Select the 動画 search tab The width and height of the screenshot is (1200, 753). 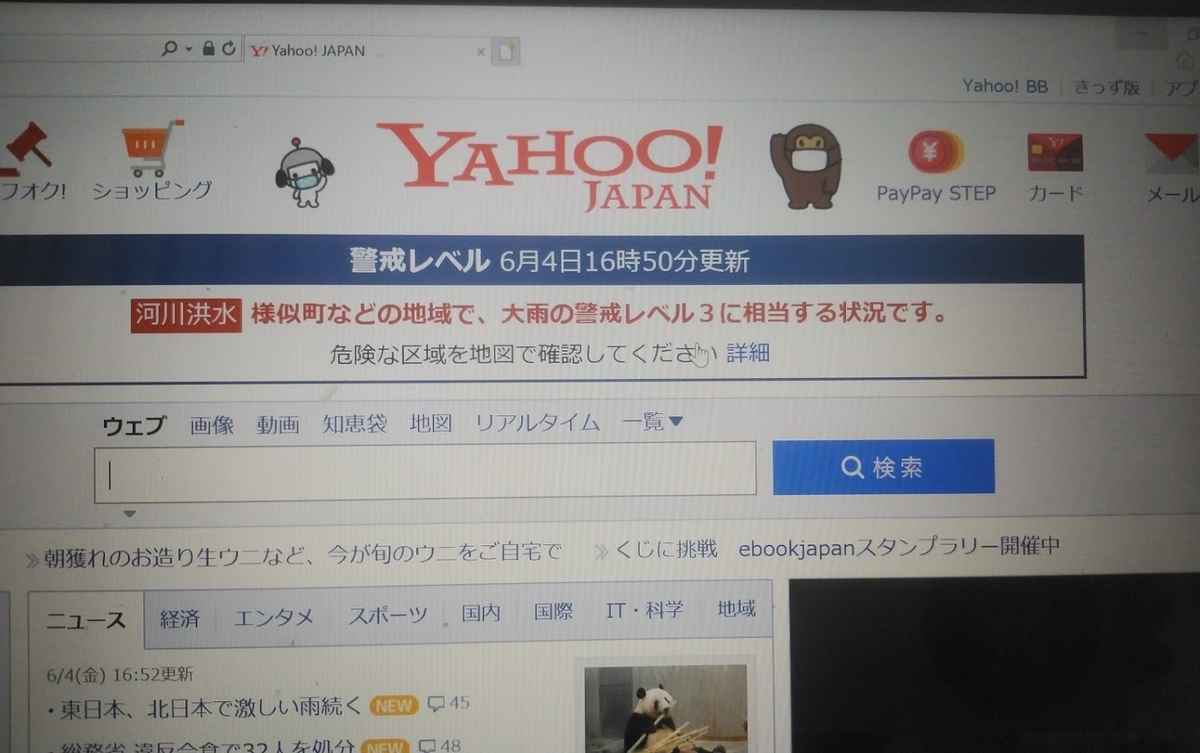point(278,425)
